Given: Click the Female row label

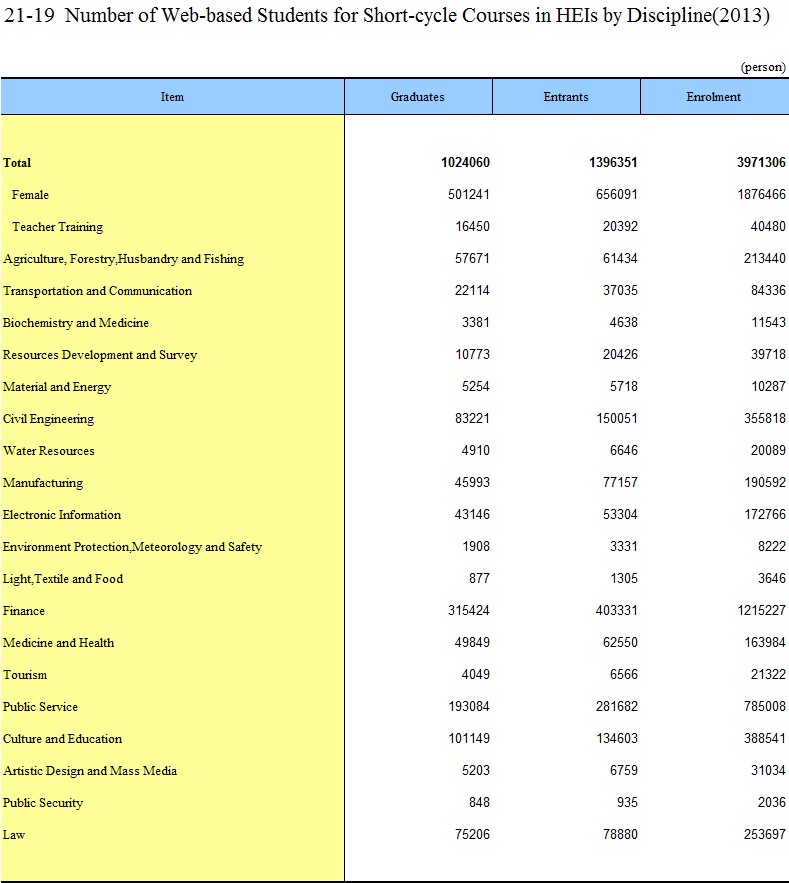Looking at the screenshot, I should coord(30,195).
